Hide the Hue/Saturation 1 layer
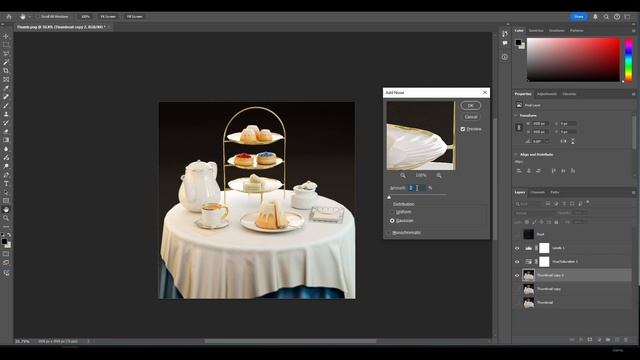 517,262
